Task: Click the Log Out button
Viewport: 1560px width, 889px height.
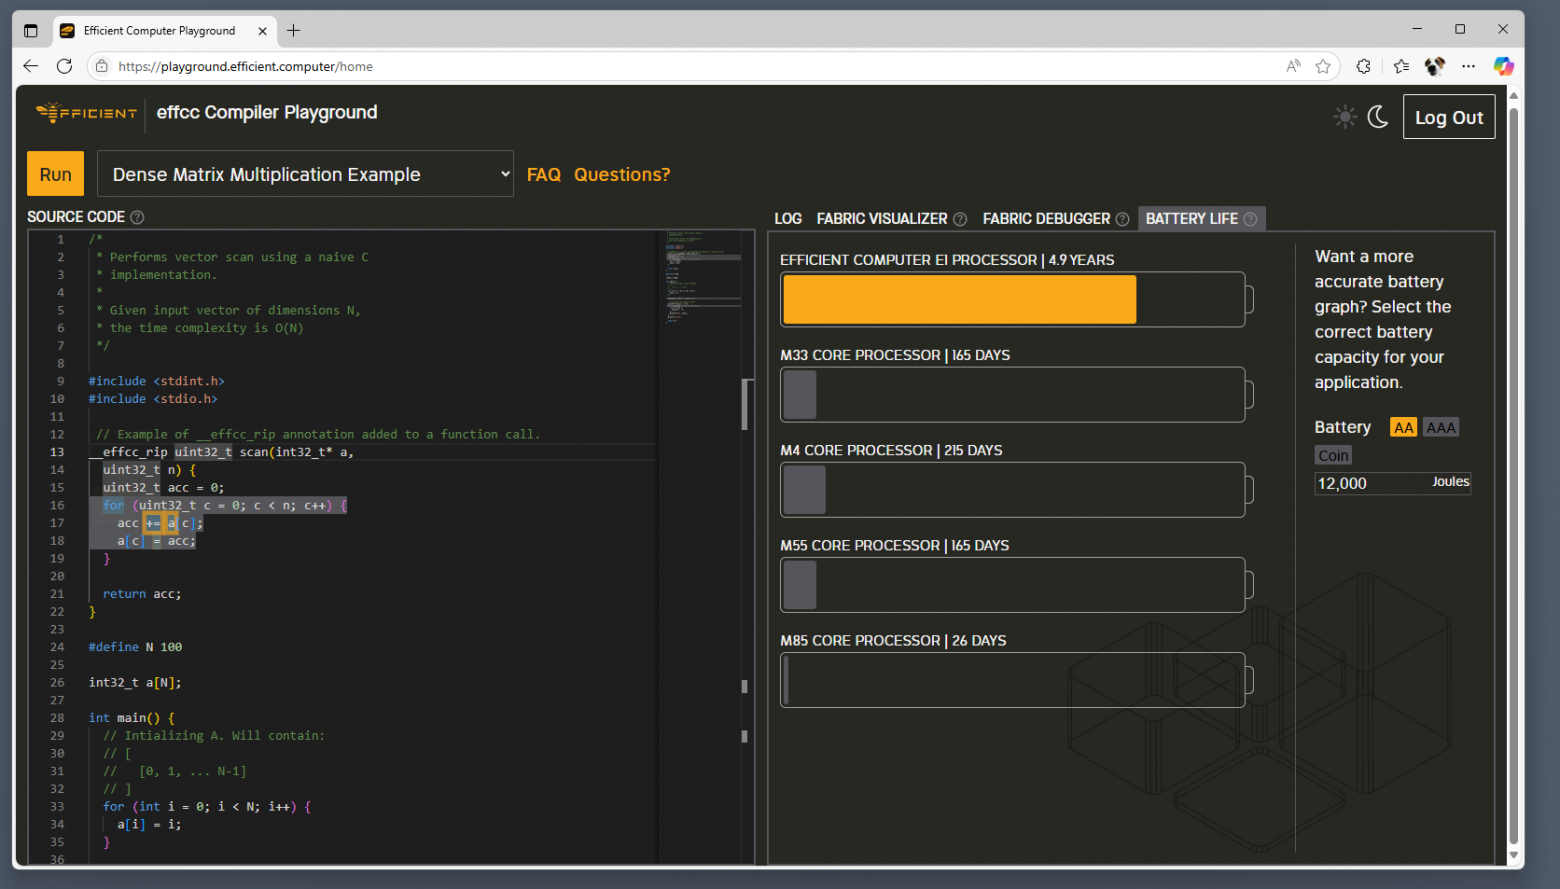Action: click(1448, 117)
